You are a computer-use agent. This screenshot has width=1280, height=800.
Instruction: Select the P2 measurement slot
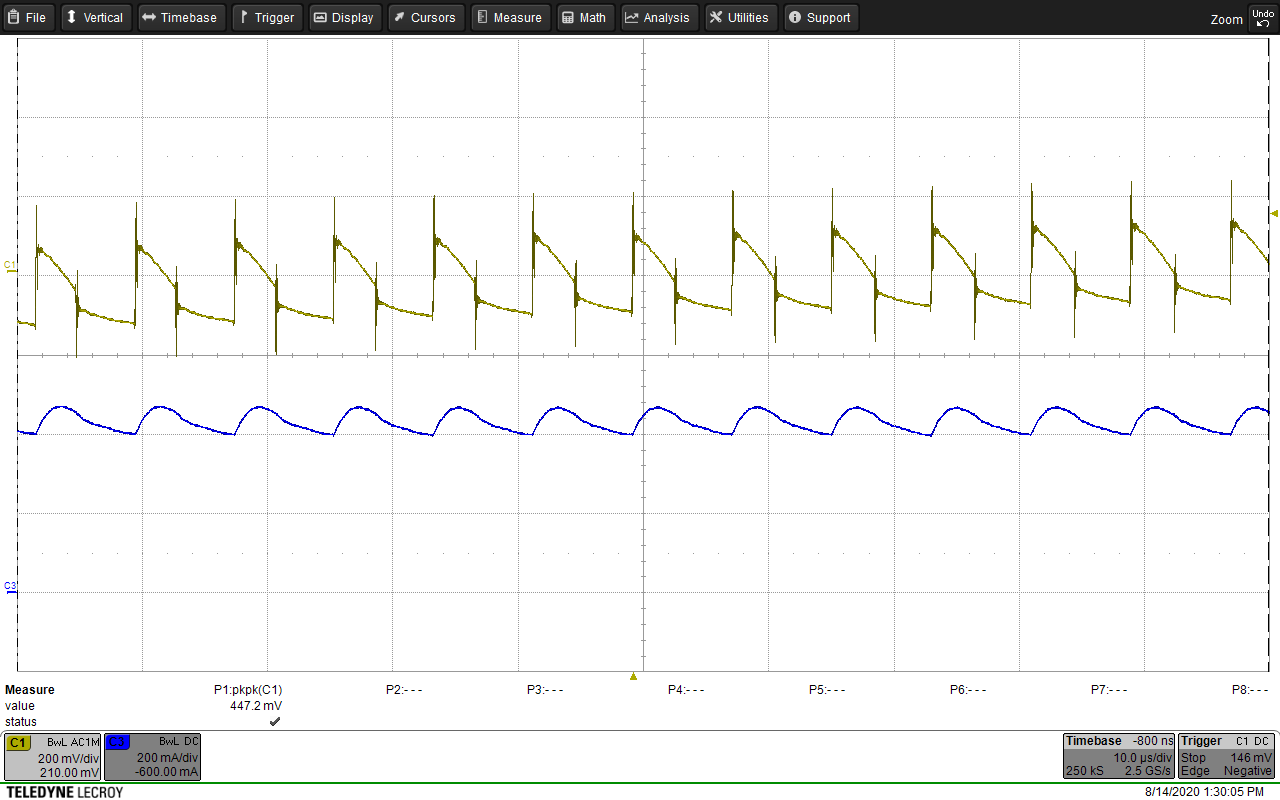[404, 690]
